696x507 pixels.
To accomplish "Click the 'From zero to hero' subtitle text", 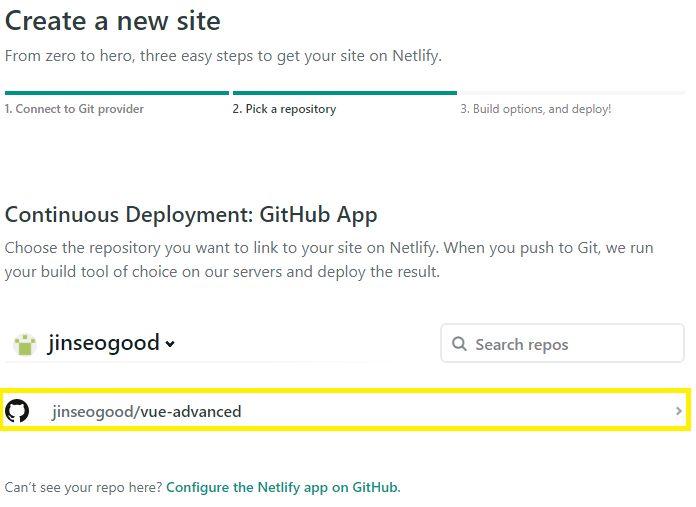I will (x=223, y=56).
